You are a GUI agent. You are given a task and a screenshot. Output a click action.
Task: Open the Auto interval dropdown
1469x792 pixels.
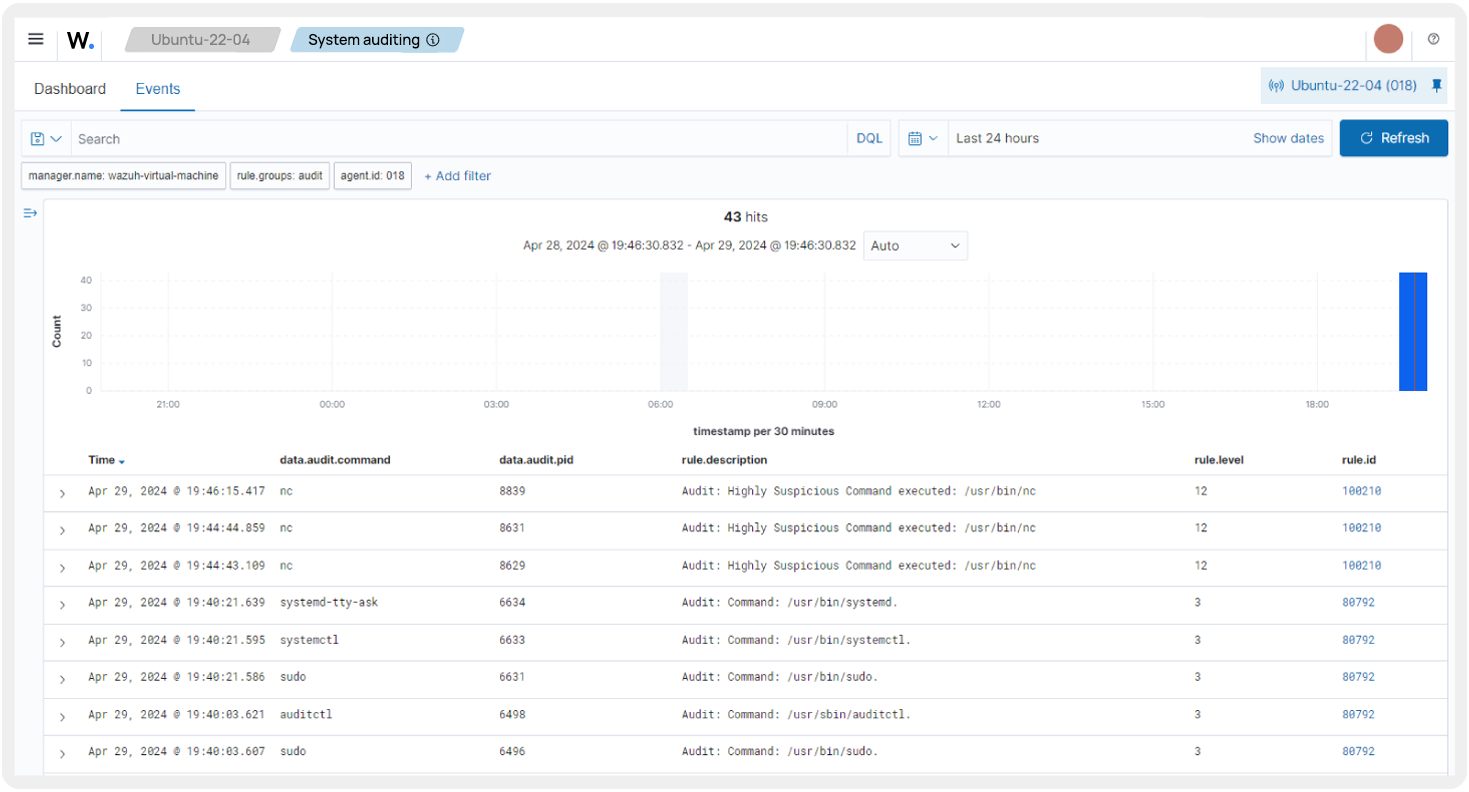913,245
